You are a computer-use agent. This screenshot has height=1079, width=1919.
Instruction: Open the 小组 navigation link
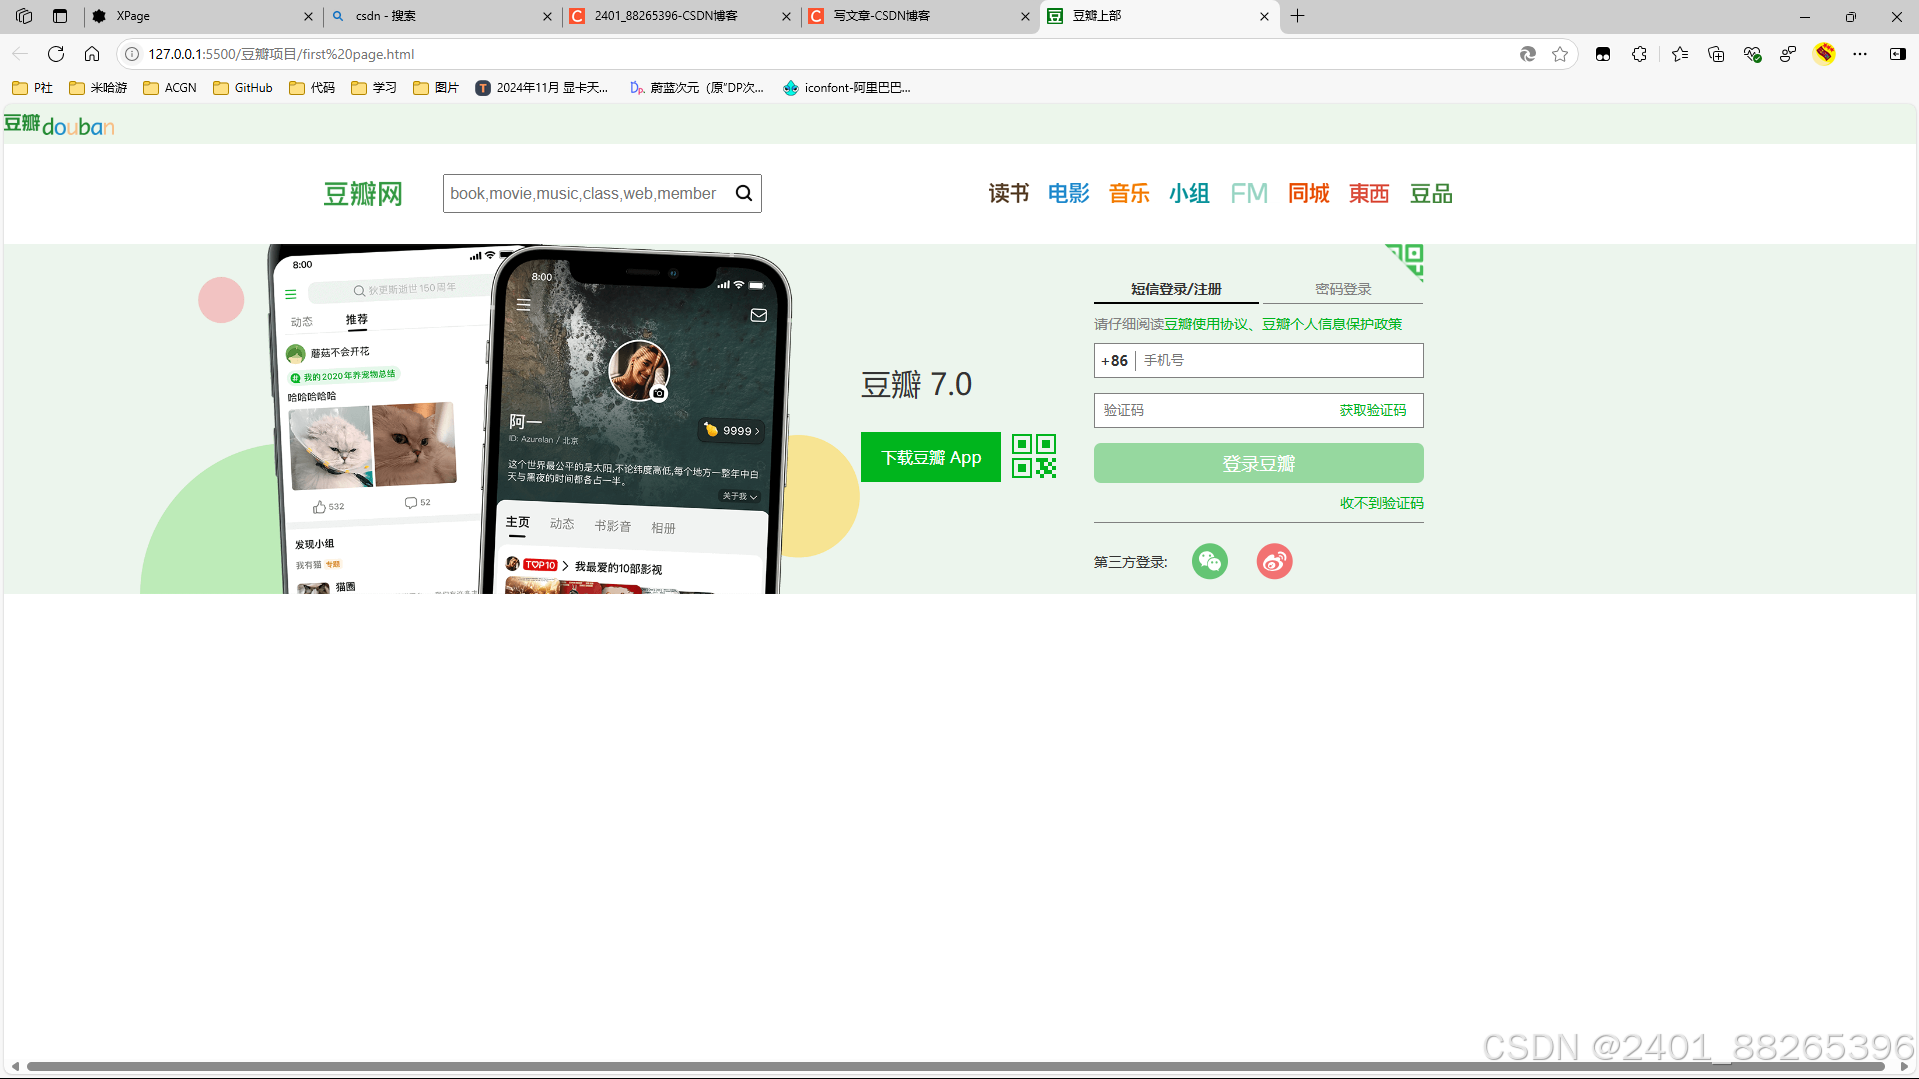point(1189,193)
